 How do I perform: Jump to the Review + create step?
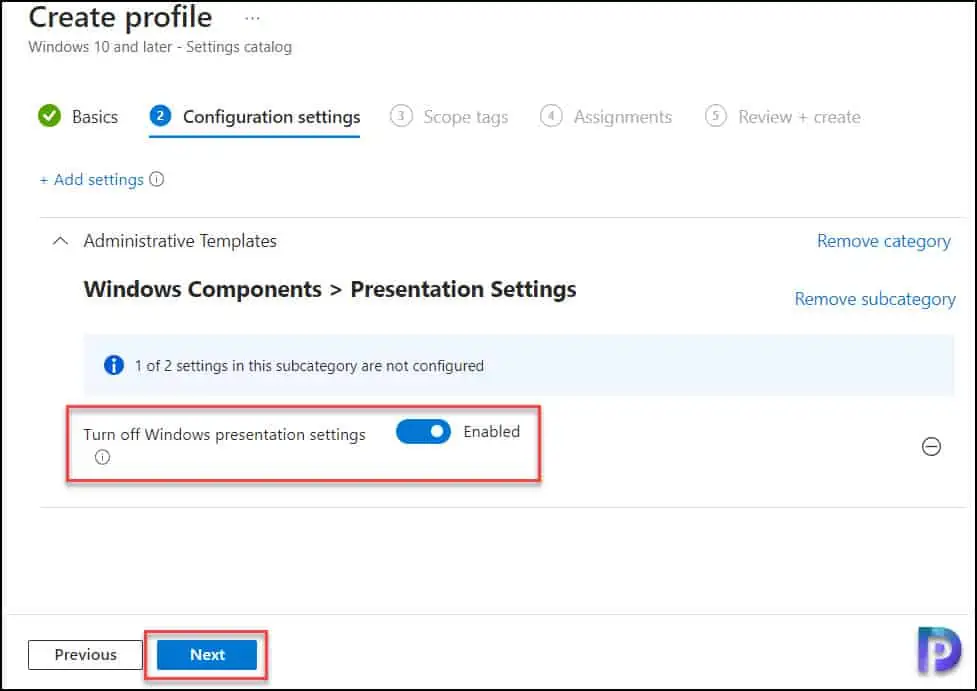point(783,117)
